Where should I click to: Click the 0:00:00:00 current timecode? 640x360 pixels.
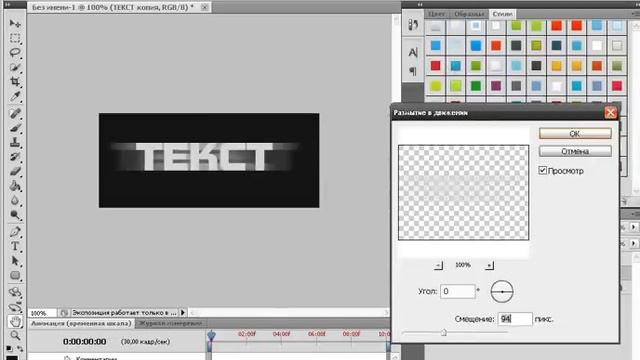(84, 342)
